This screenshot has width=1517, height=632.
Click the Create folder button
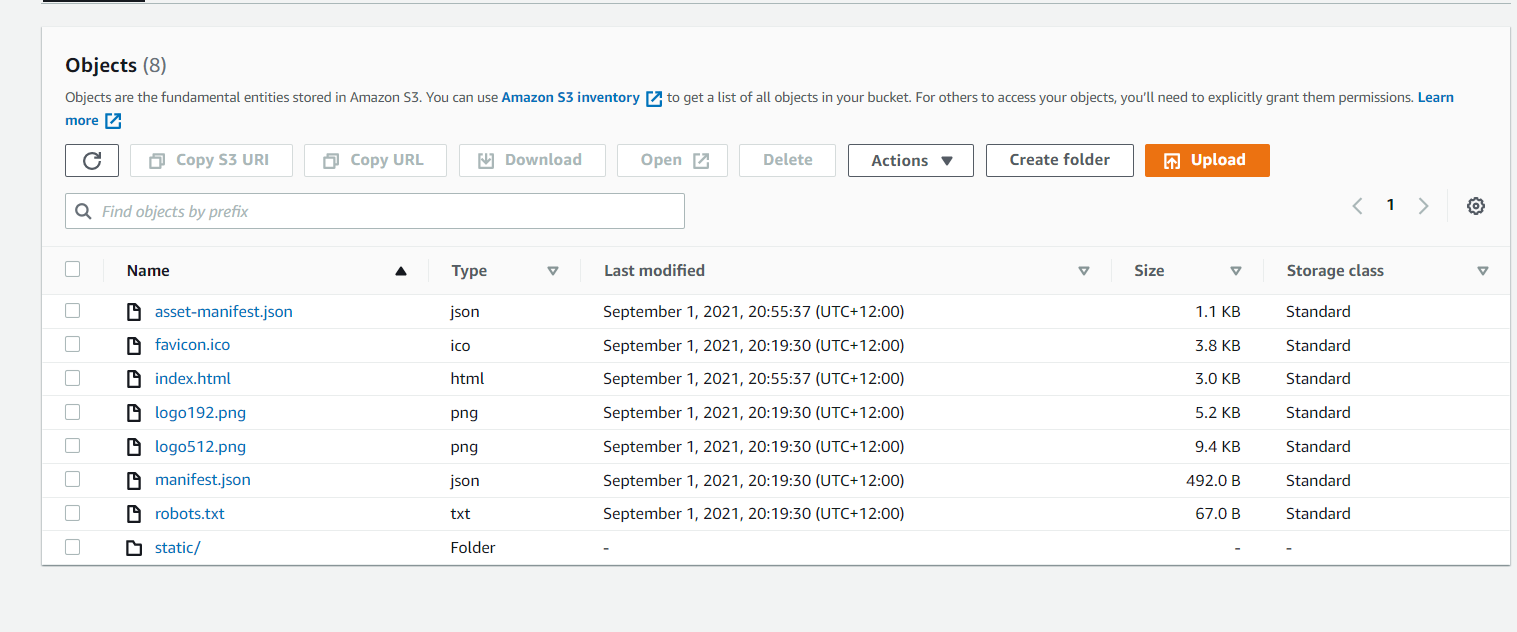[x=1059, y=160]
